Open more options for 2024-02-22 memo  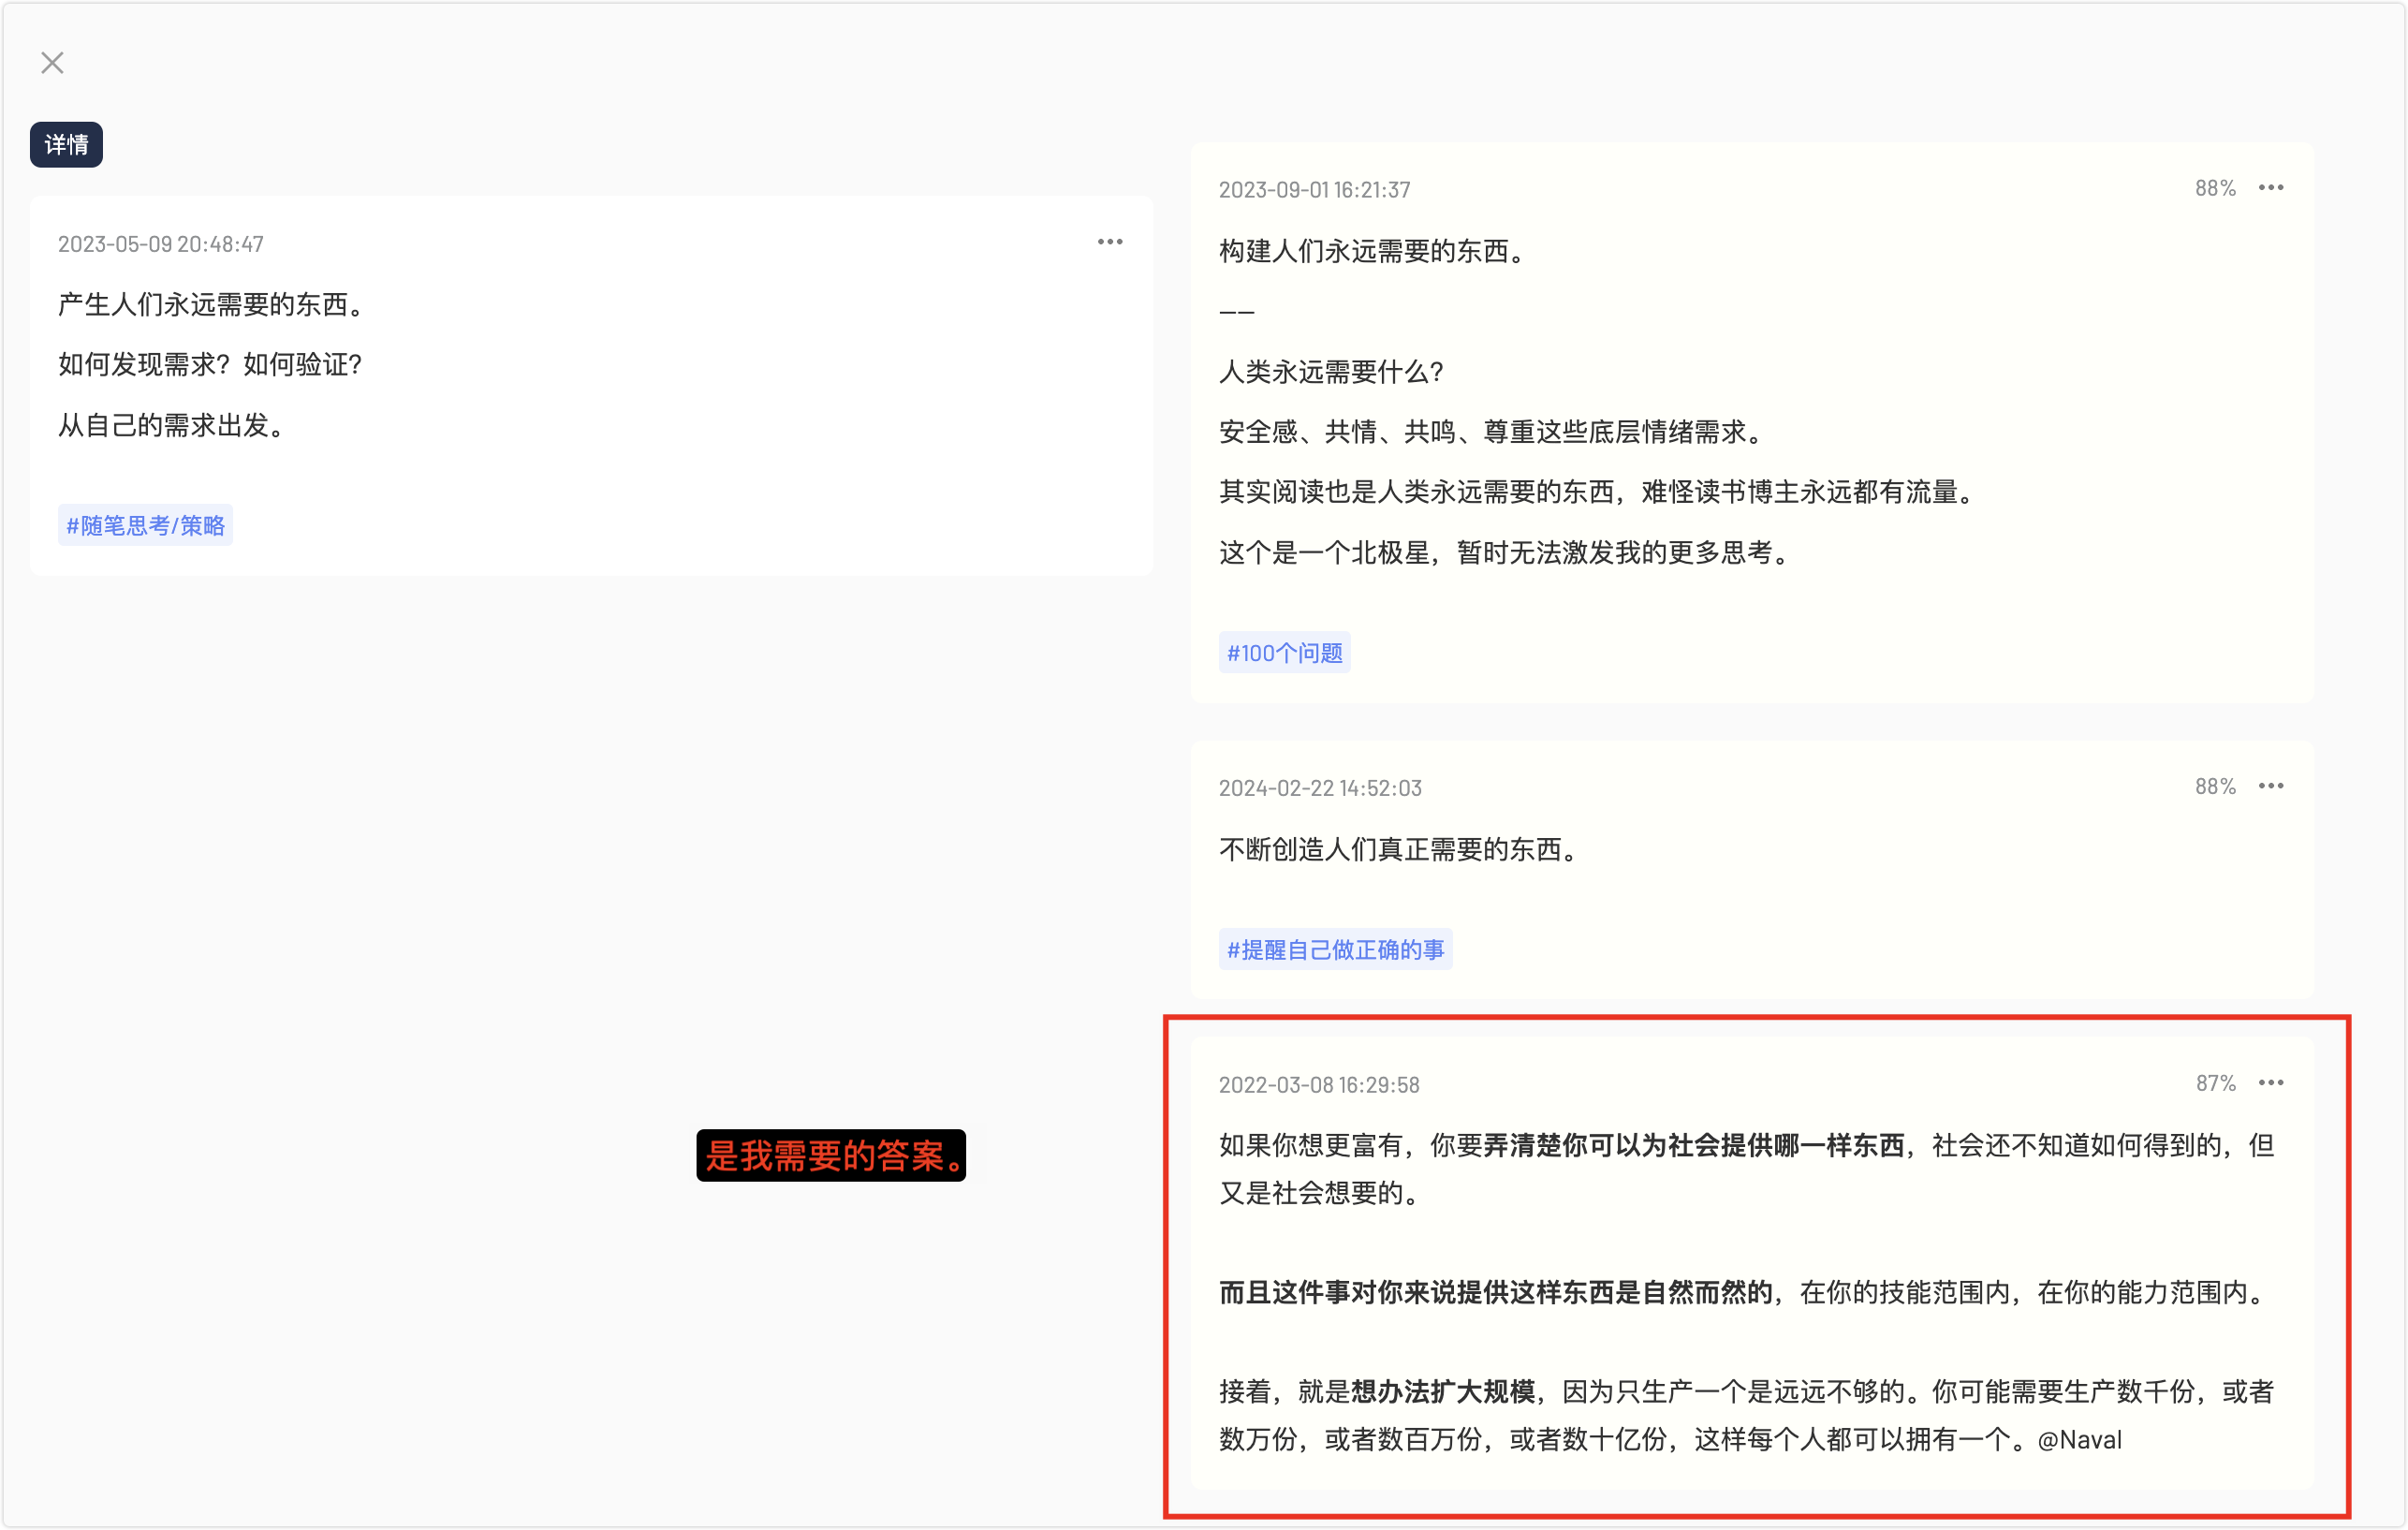(2270, 786)
